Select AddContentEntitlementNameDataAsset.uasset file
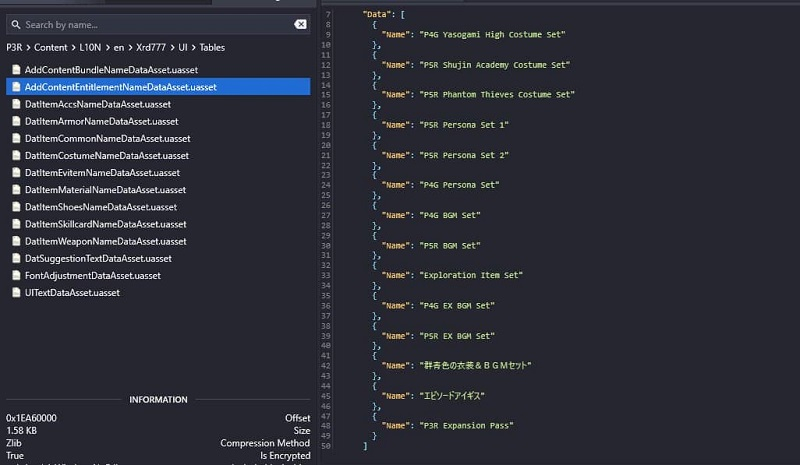Viewport: 800px width, 465px height. click(x=120, y=87)
